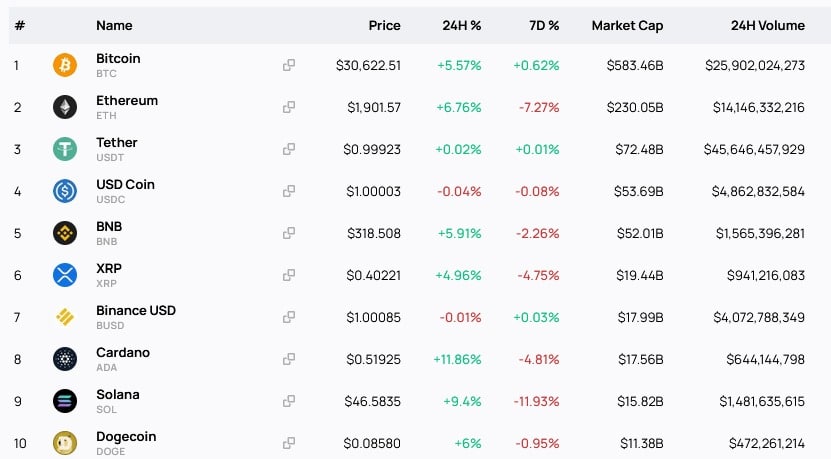Sort table by the # rank column
831x459 pixels.
[20, 25]
